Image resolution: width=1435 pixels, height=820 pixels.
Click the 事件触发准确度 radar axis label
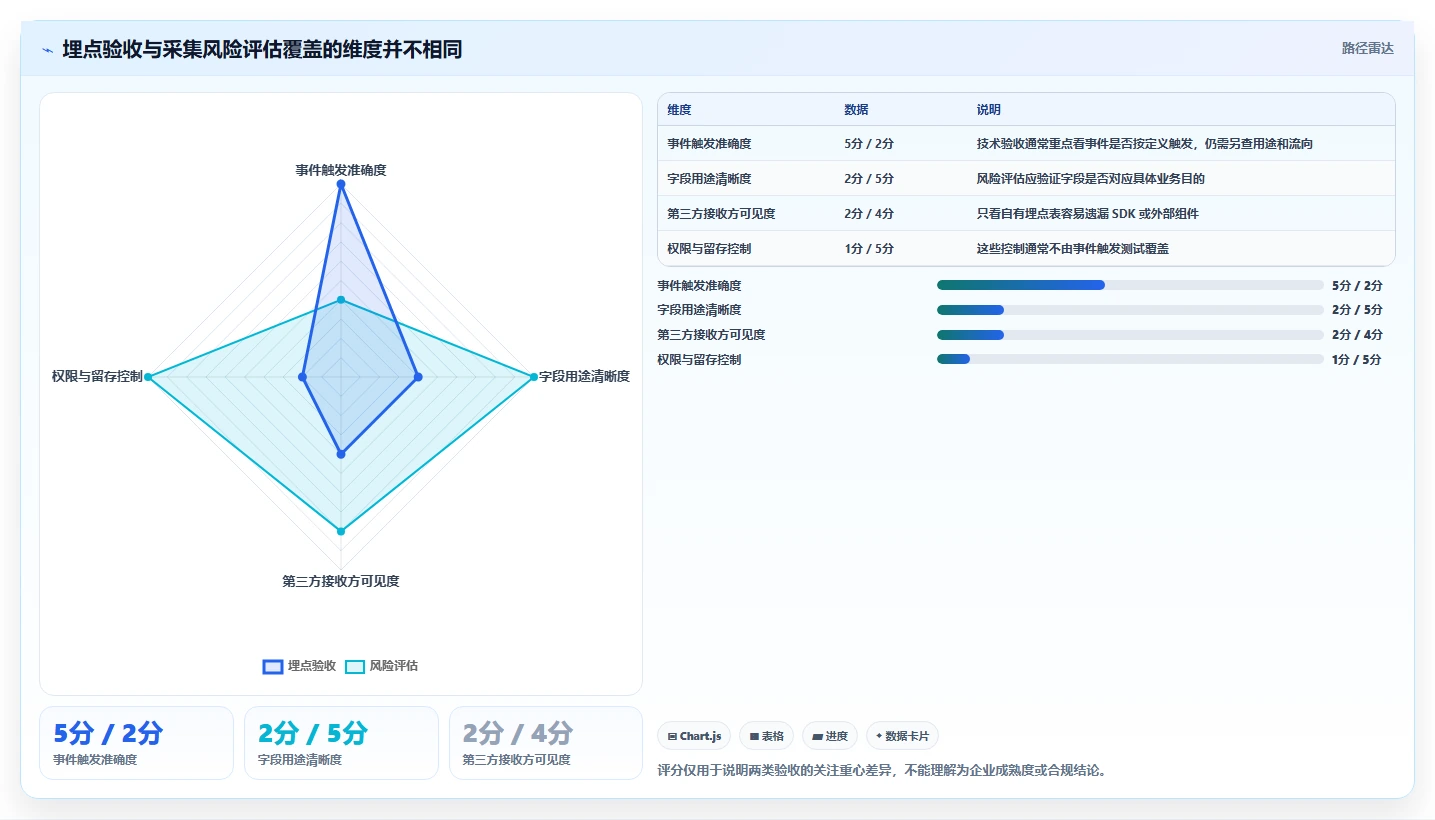click(341, 170)
